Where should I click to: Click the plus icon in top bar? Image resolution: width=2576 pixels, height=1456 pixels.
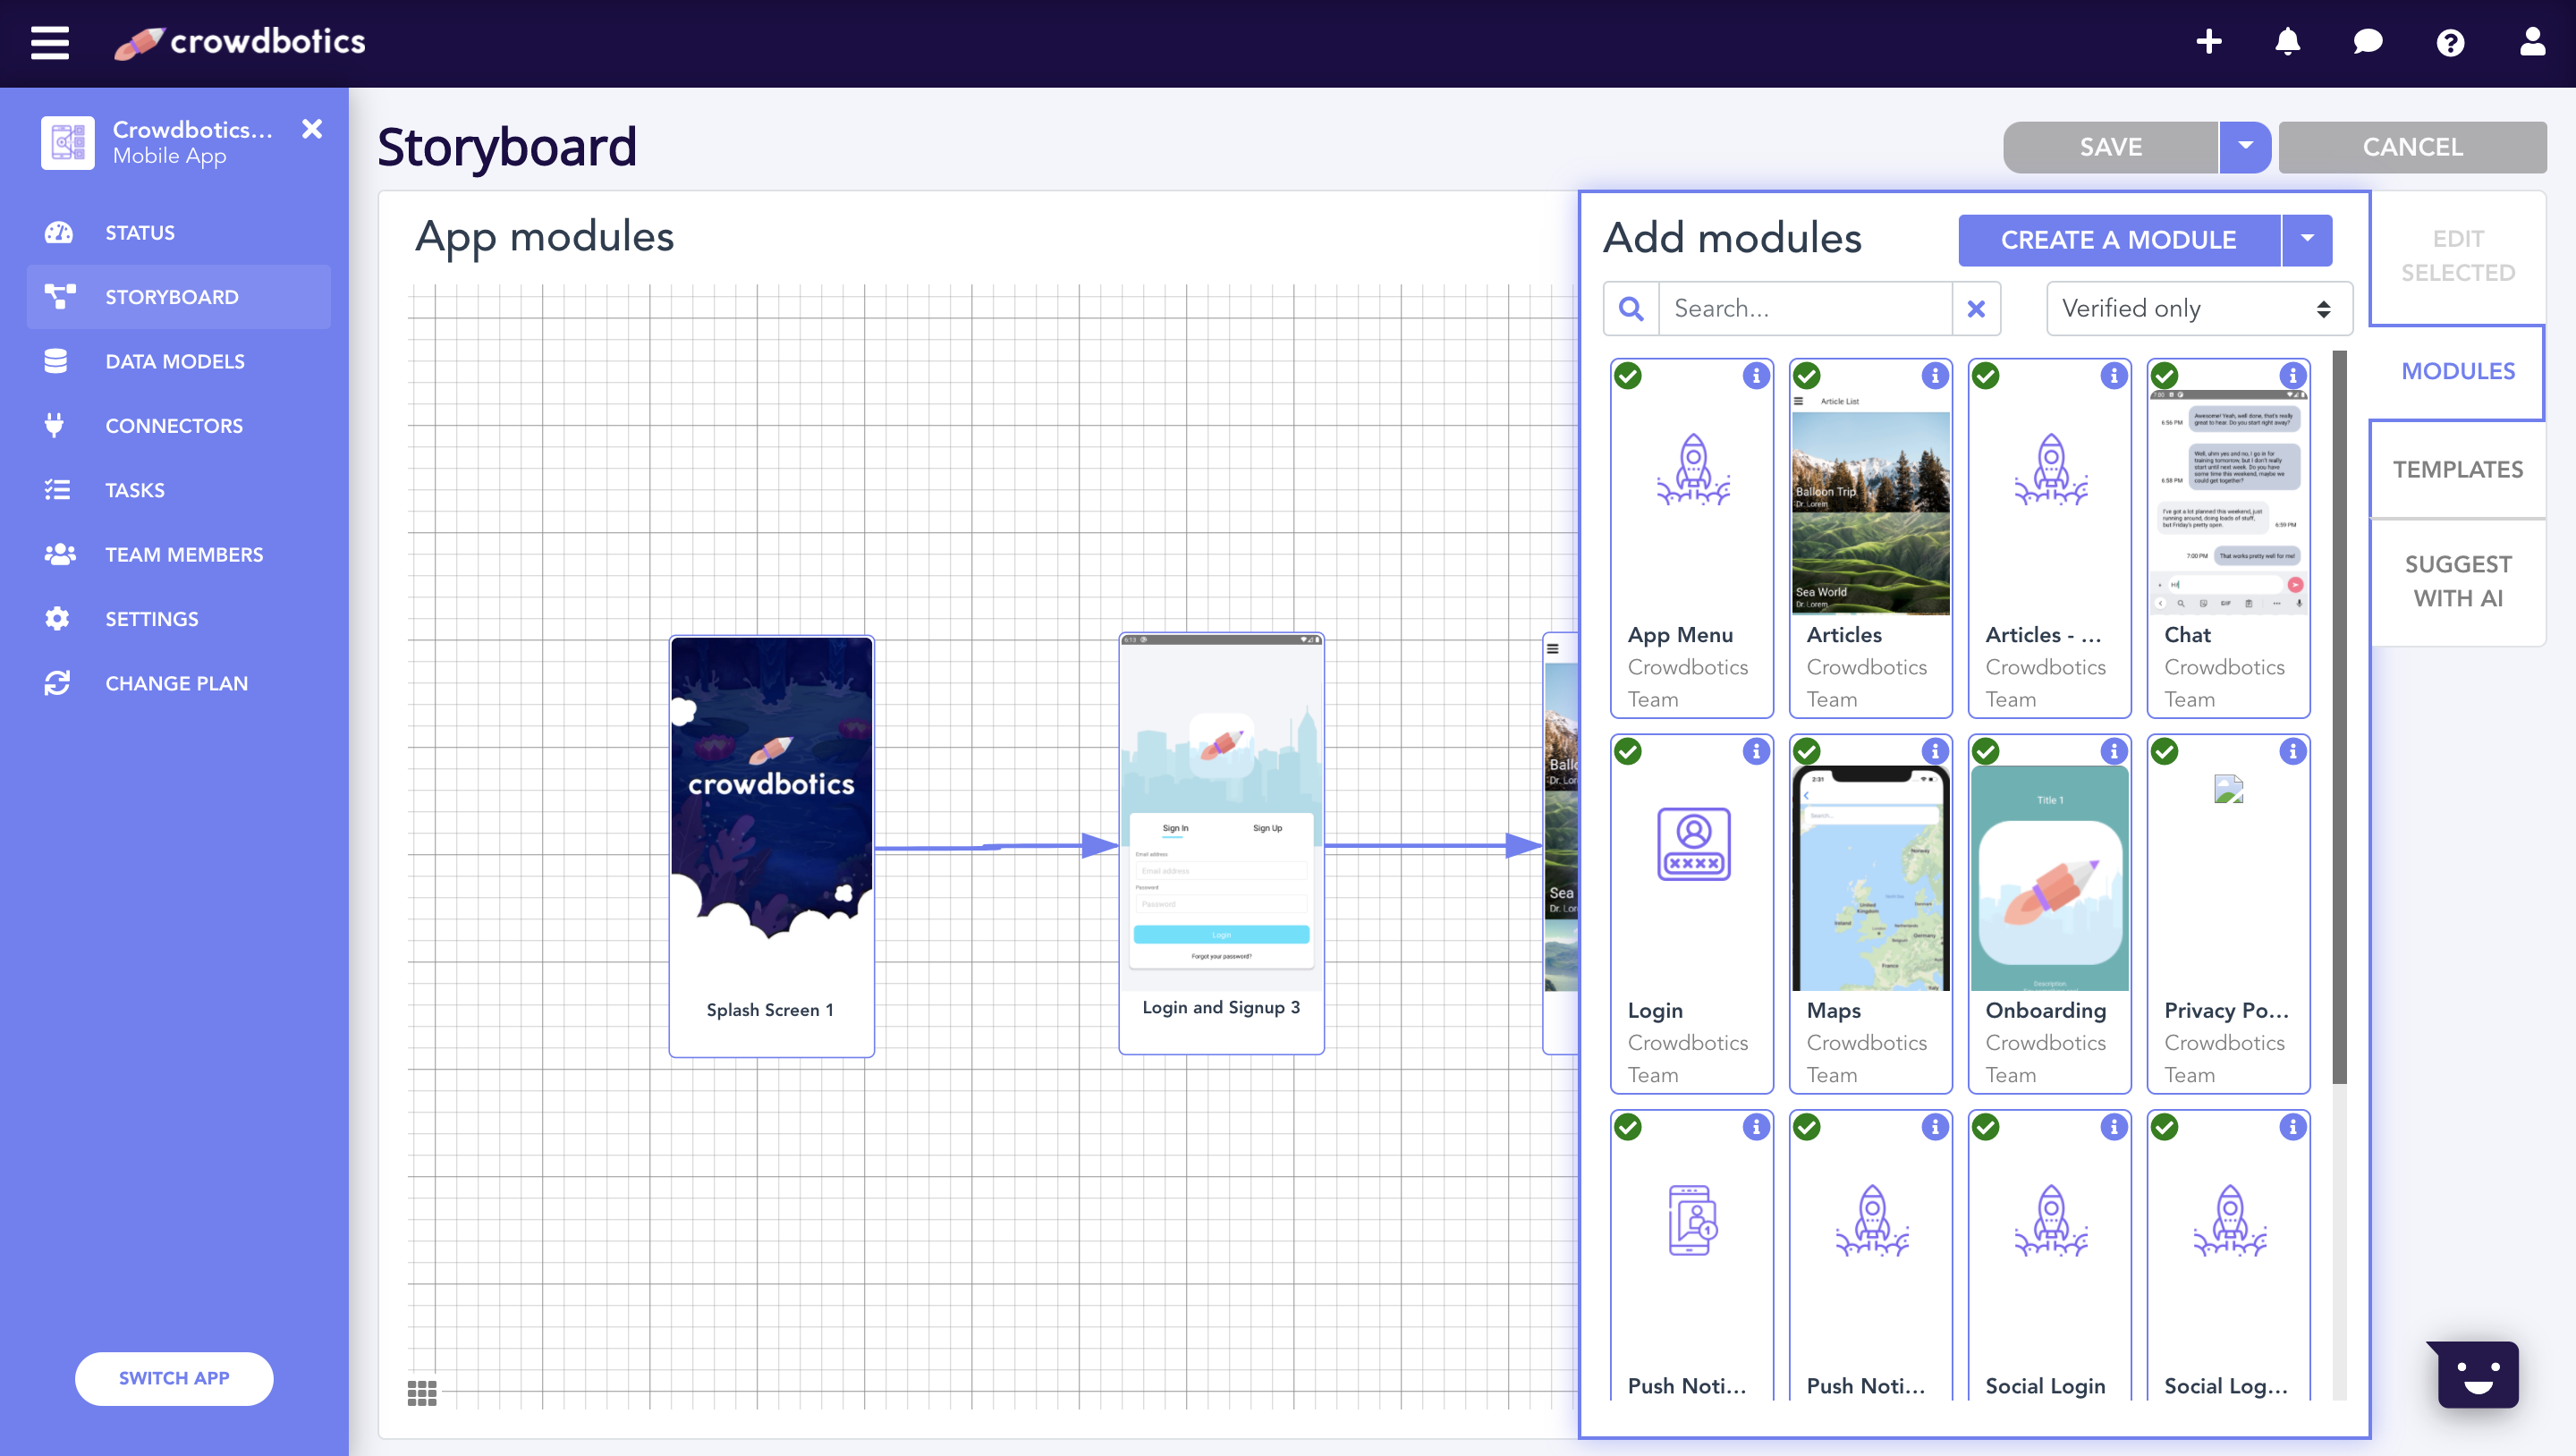click(2208, 42)
